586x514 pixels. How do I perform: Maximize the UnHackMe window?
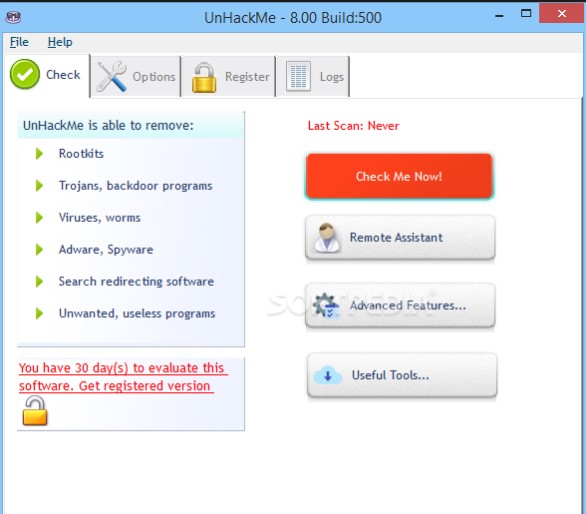[x=526, y=14]
